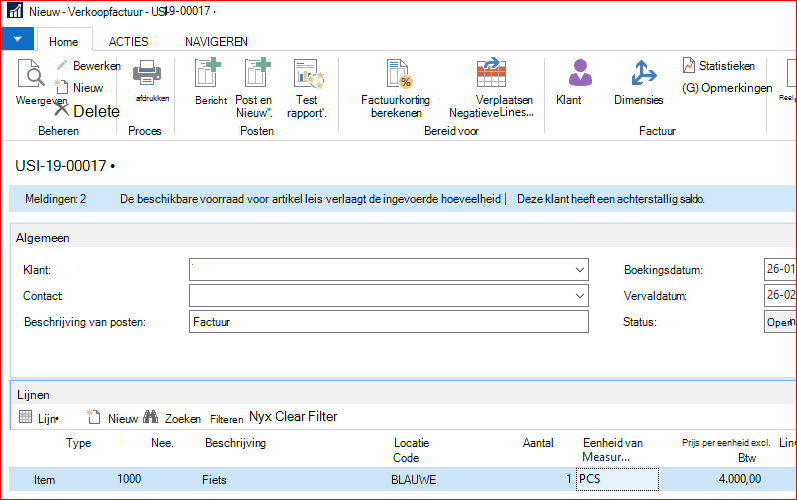
Task: Switch to the NAVIGEREN tab
Action: 217,42
